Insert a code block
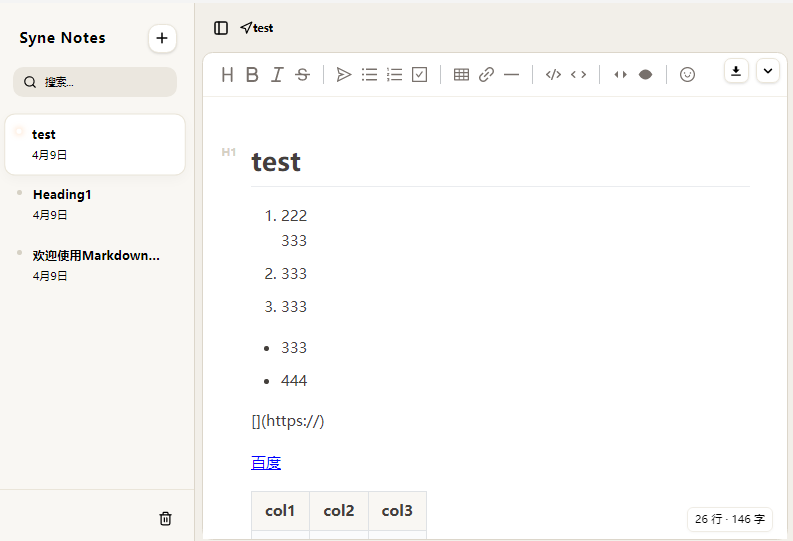This screenshot has width=793, height=541. tap(553, 74)
